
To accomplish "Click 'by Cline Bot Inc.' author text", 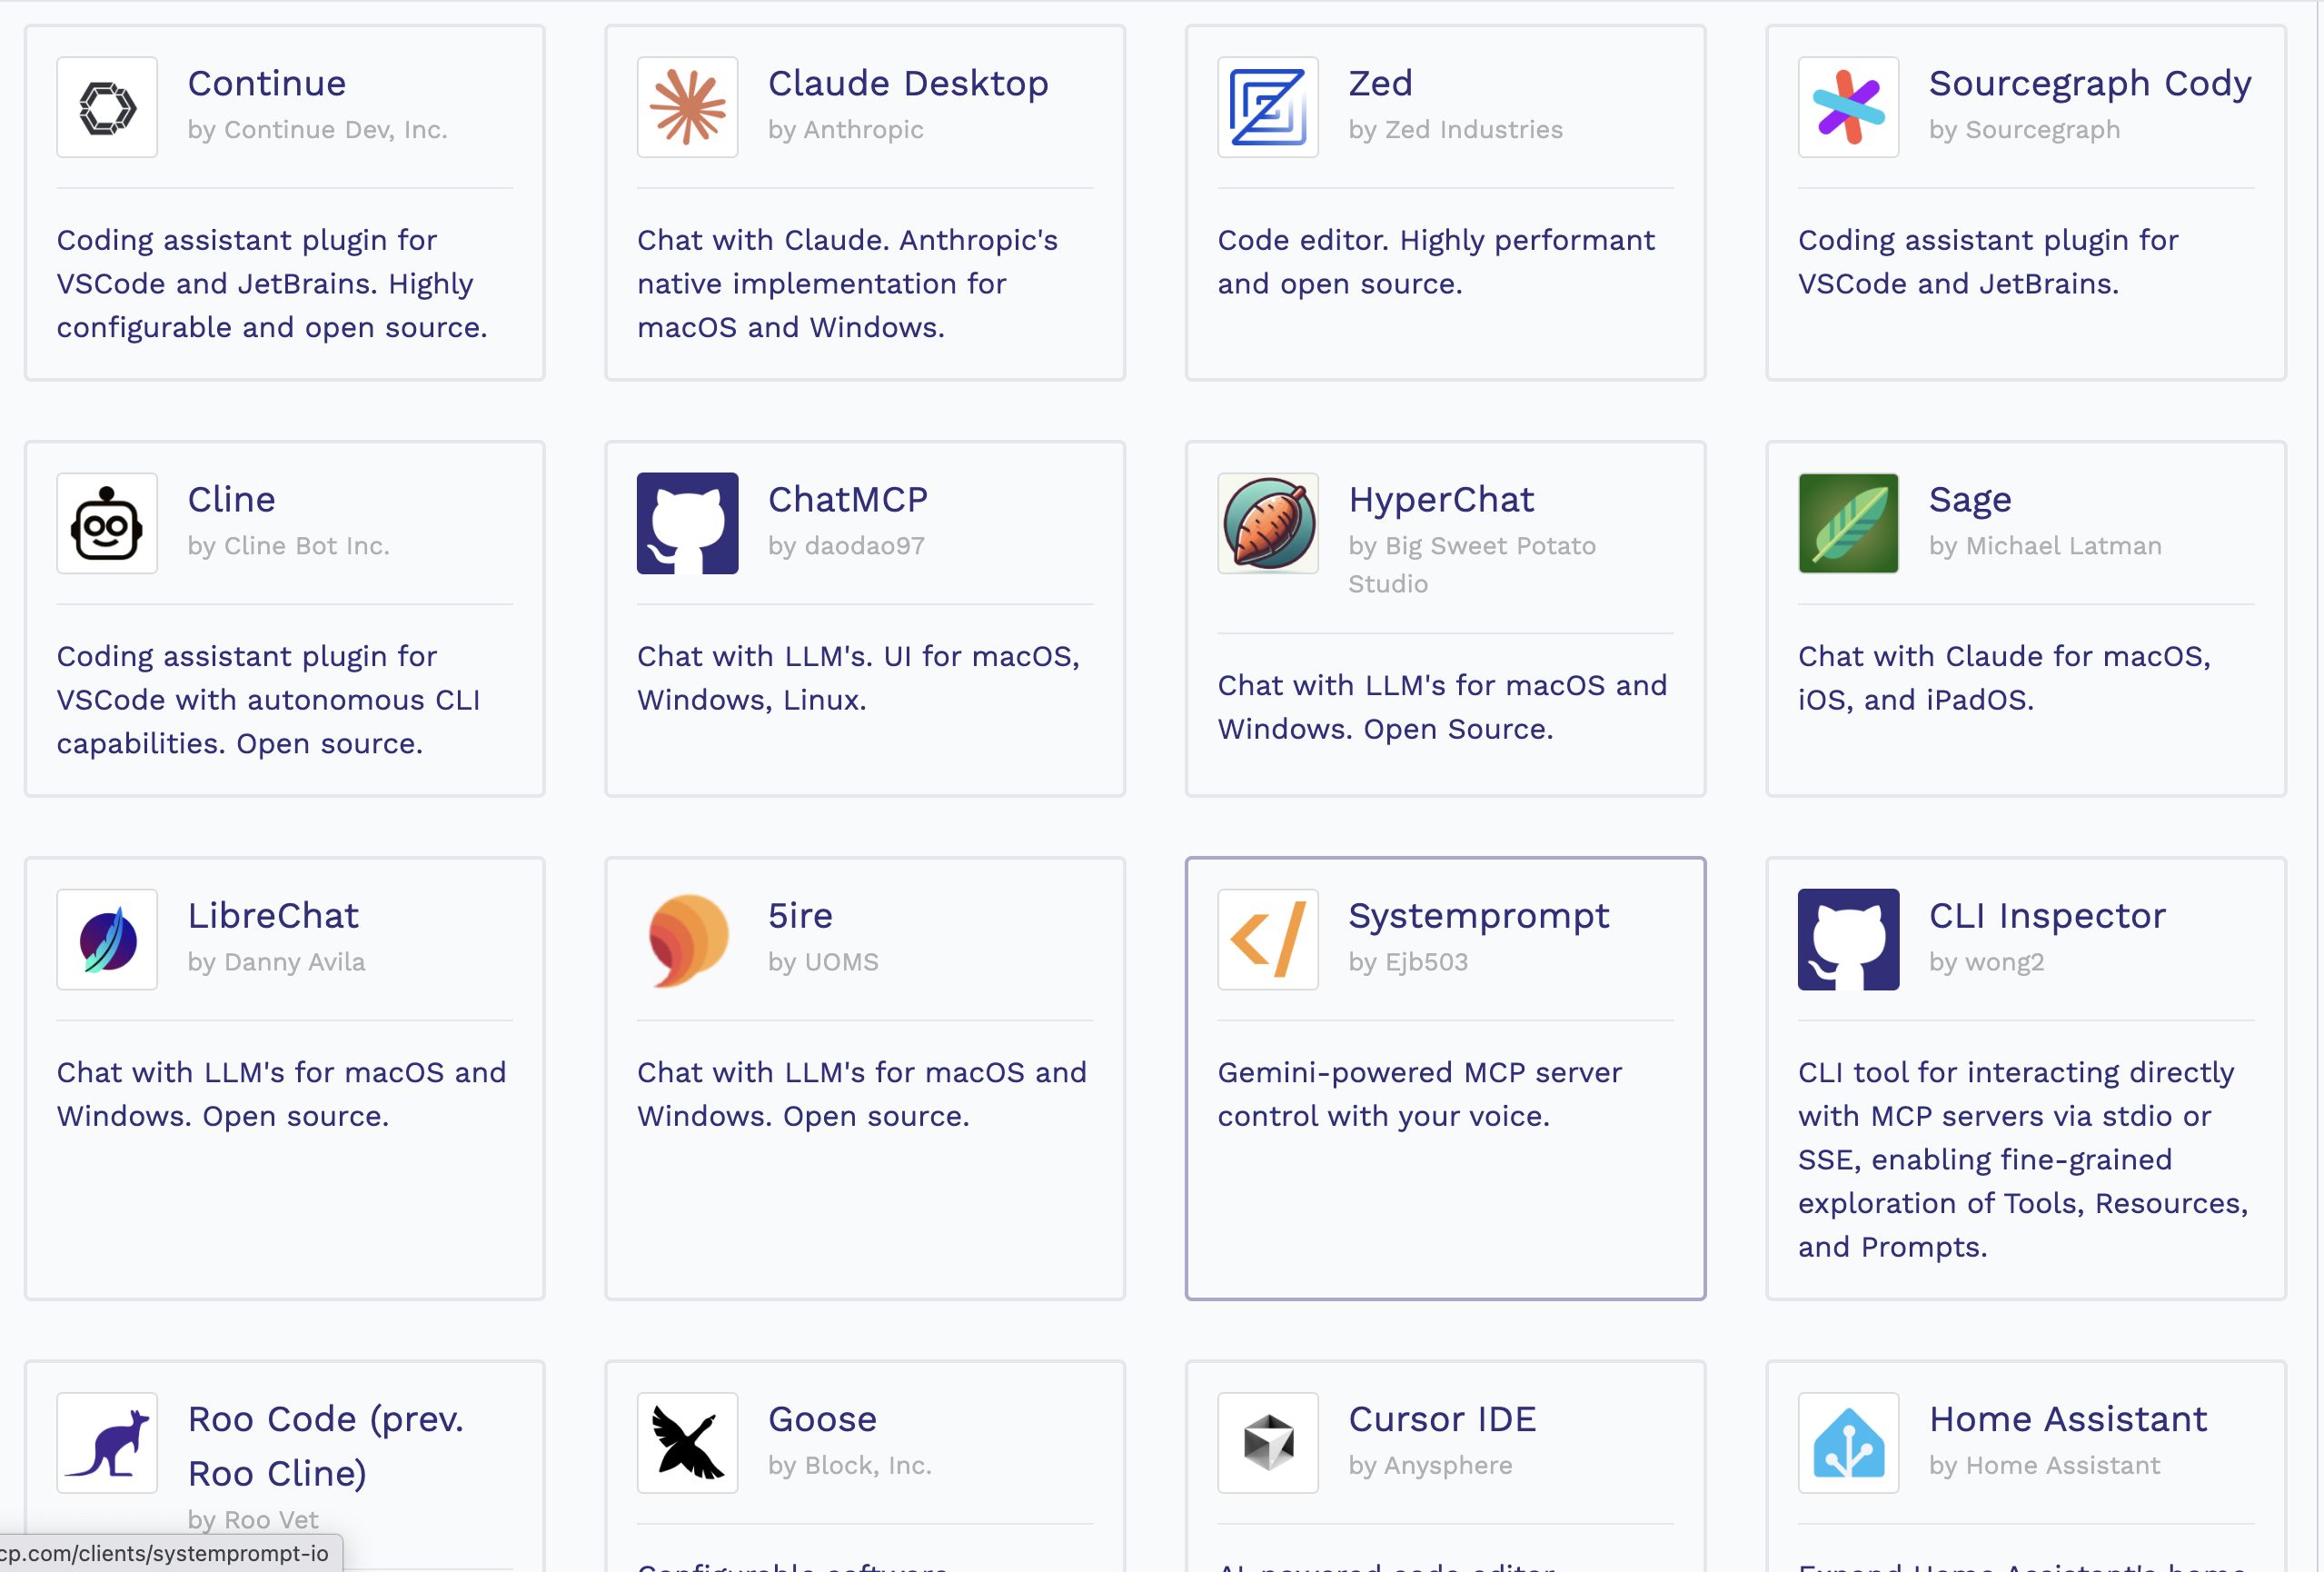I will [x=288, y=546].
